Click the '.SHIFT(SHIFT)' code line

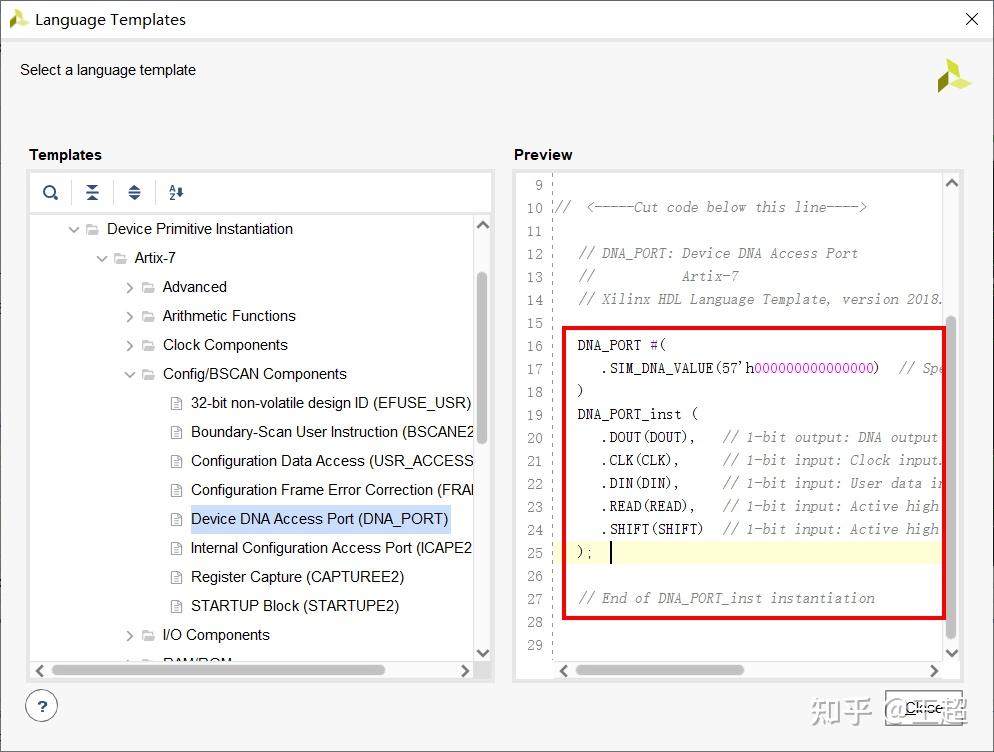(x=652, y=529)
